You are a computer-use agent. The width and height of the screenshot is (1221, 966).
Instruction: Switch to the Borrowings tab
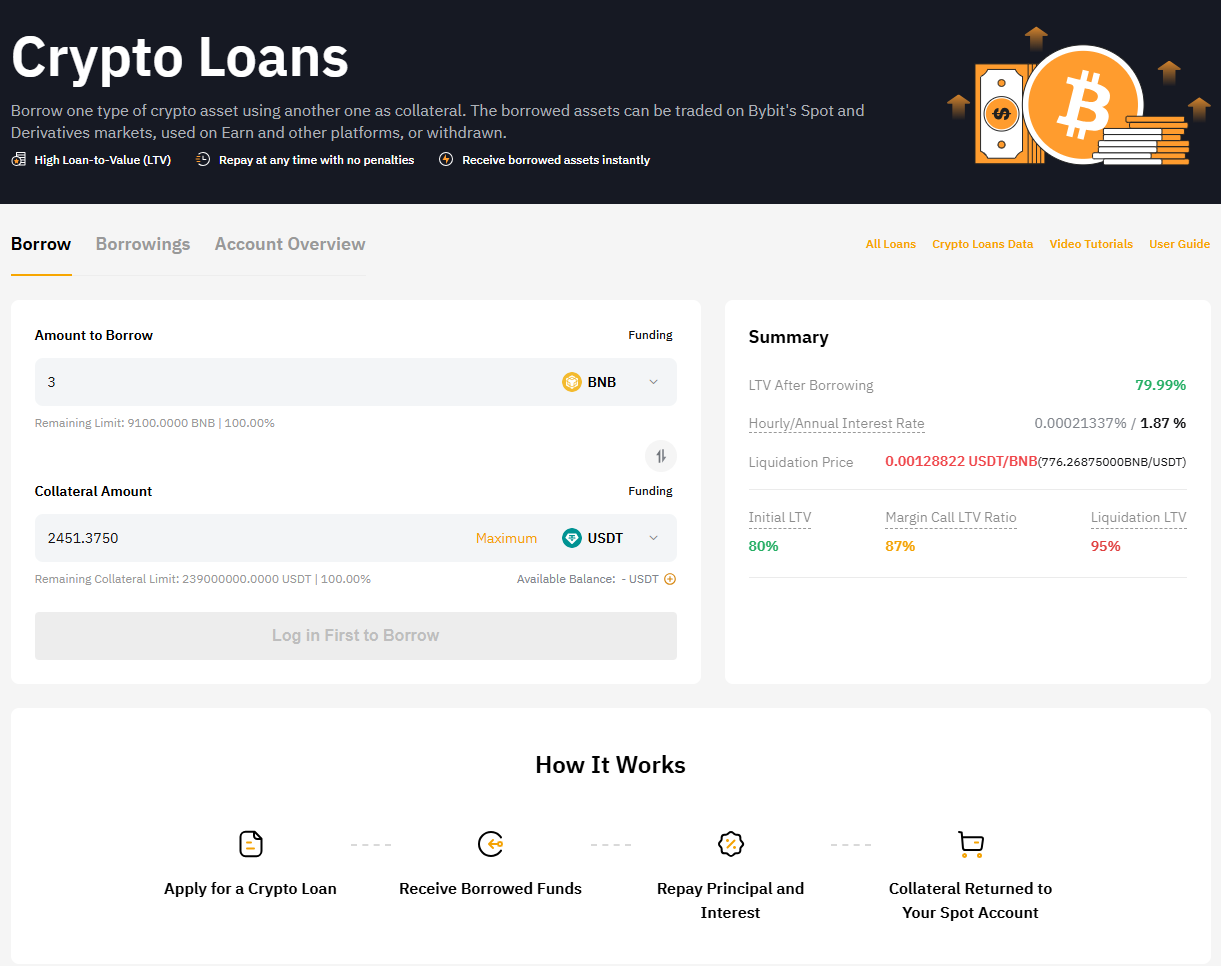[x=143, y=244]
